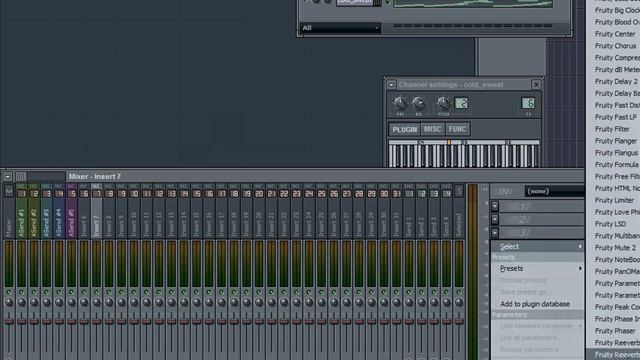Select the Send #5 purple mixer track
Screen dimensions: 640x360
(x=71, y=211)
